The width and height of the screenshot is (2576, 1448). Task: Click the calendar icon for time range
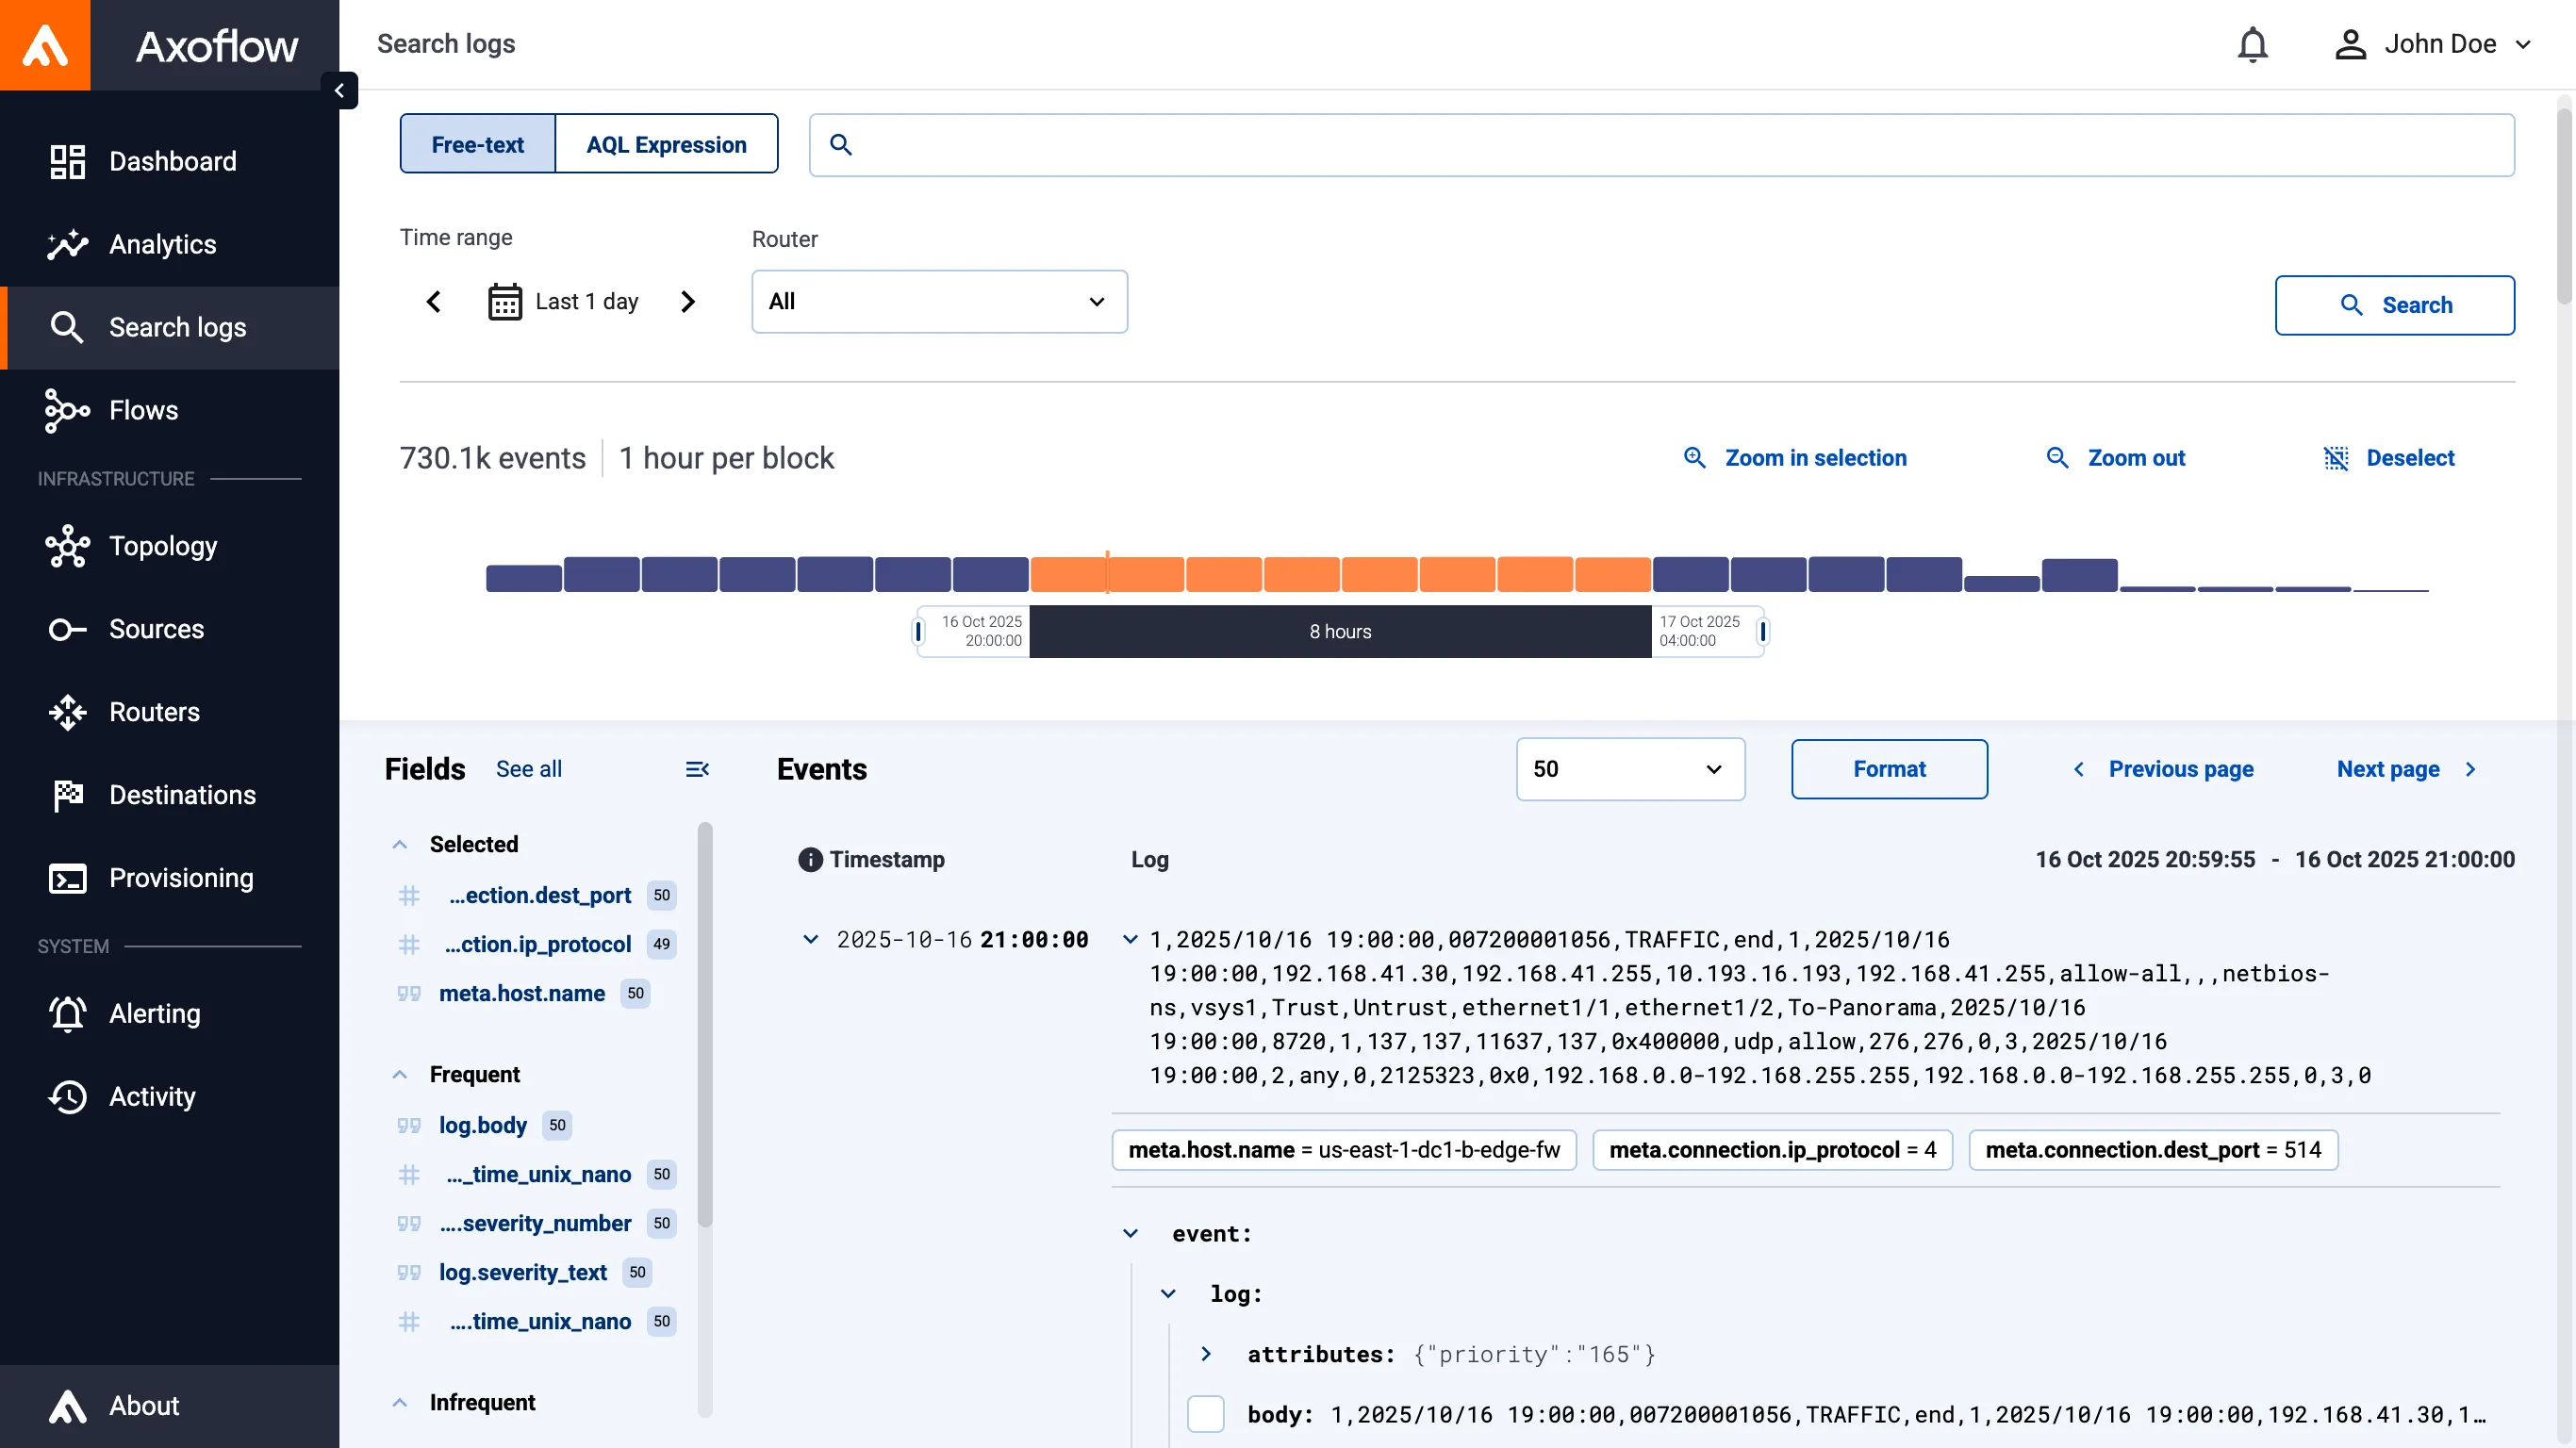(504, 301)
